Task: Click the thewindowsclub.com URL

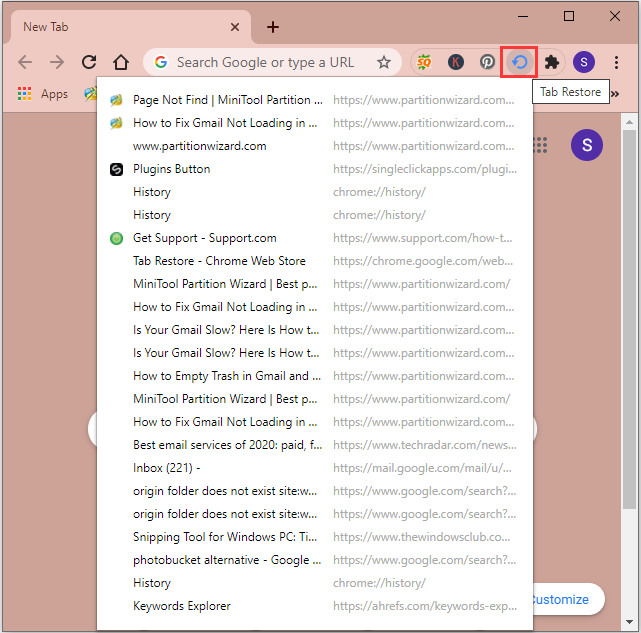Action: tap(421, 537)
